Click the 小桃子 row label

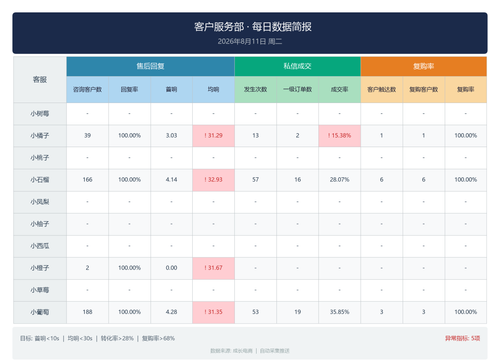40,158
